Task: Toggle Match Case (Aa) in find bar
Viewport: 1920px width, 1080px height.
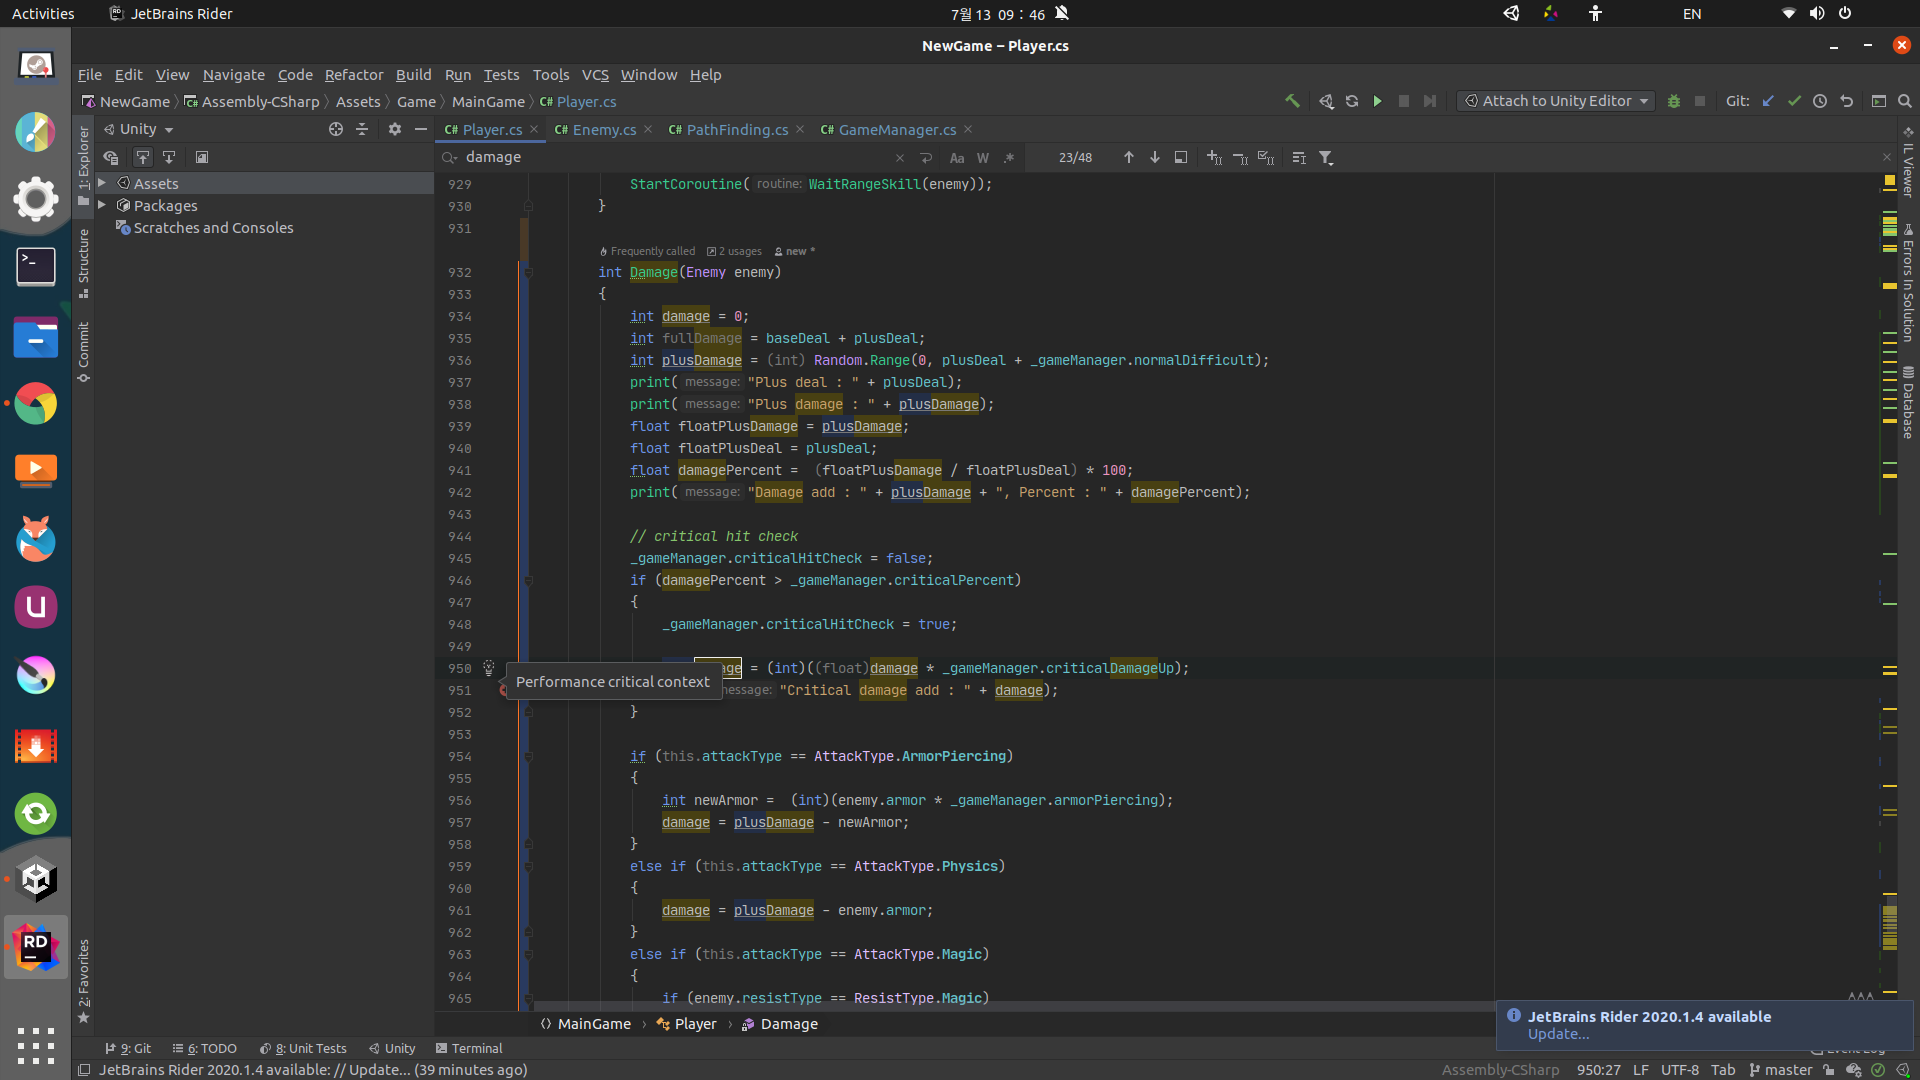Action: 957,158
